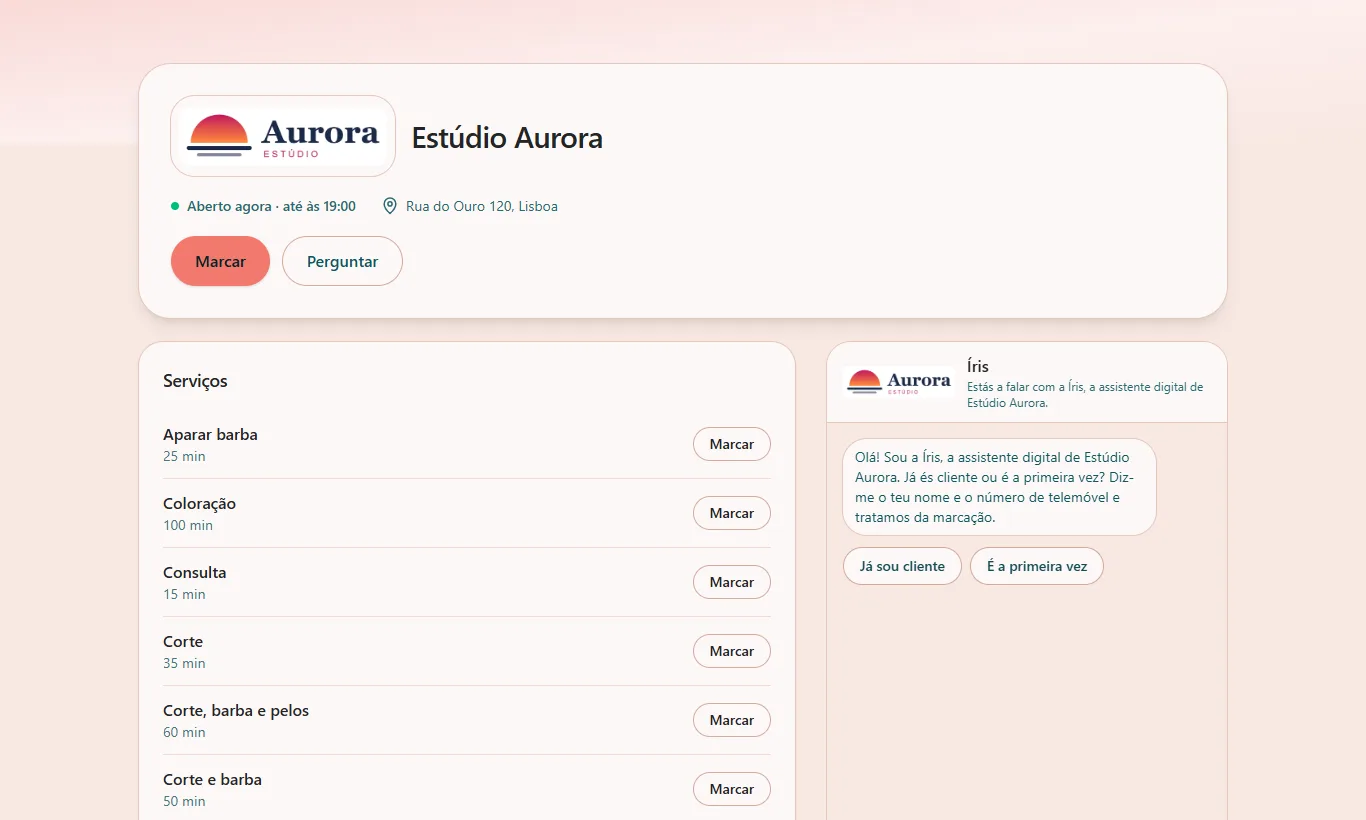Book the Aparar barba service

tap(732, 444)
